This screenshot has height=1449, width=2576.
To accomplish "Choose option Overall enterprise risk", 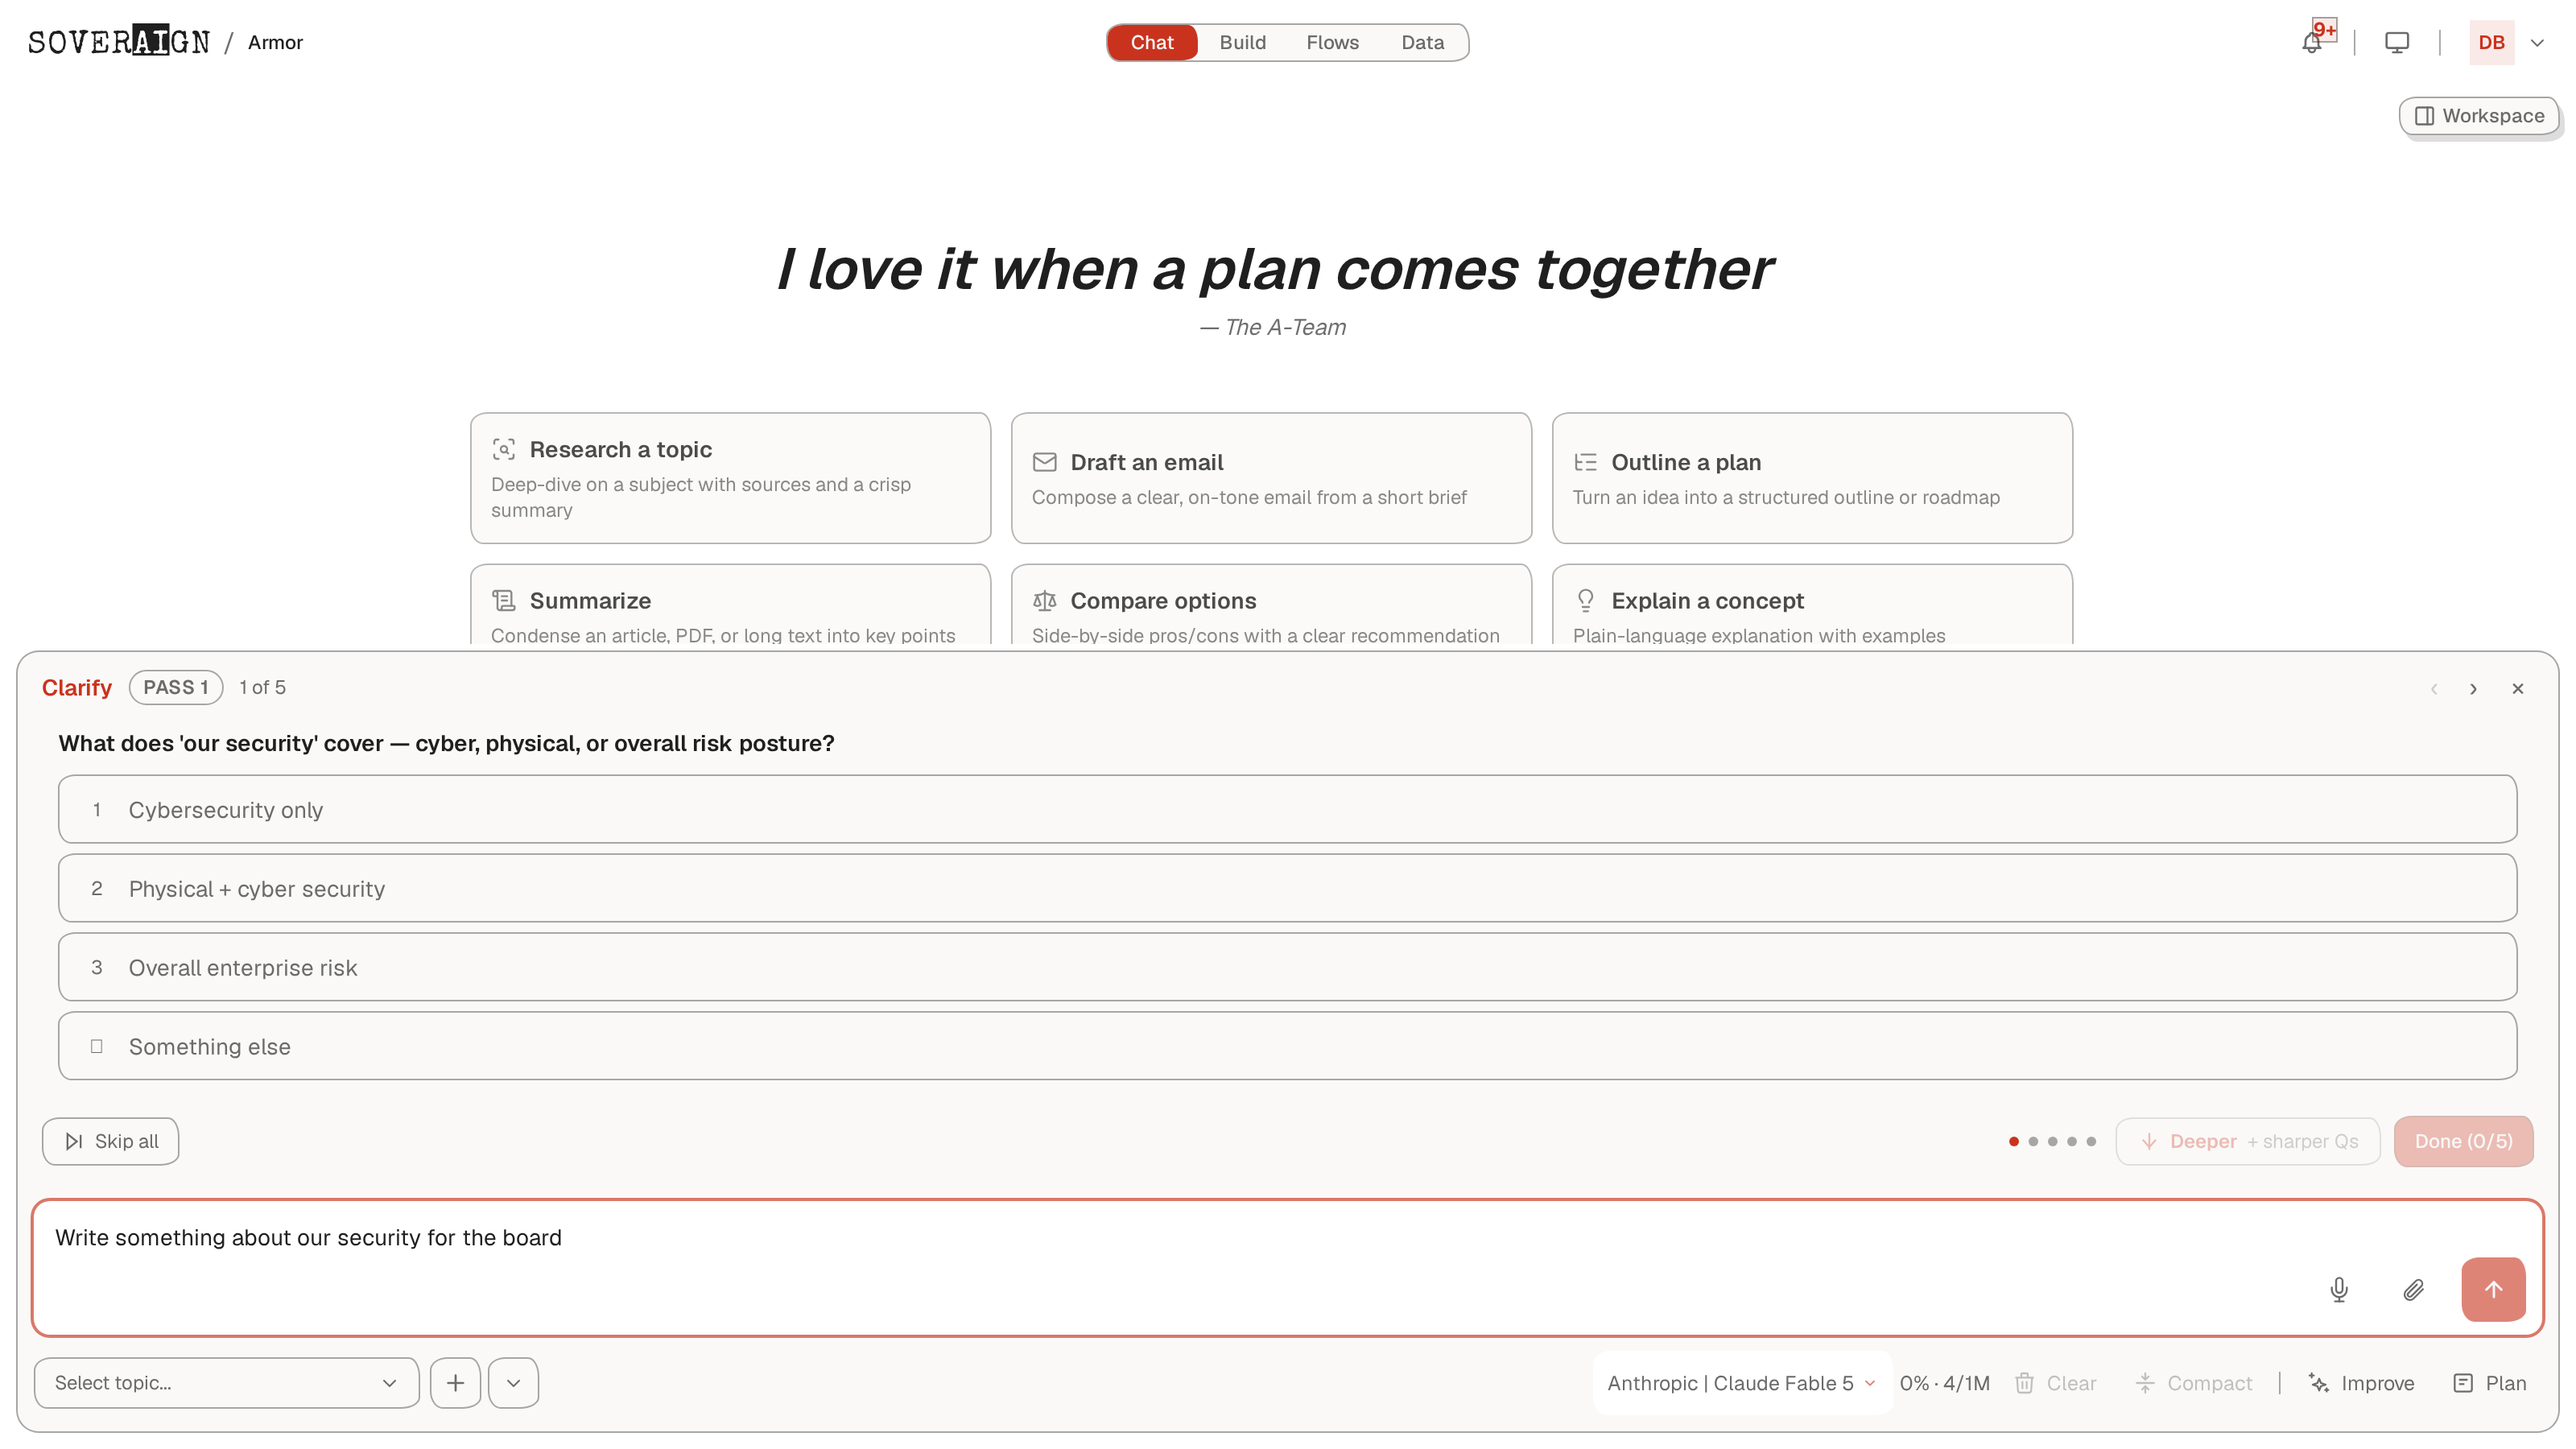I will click(1287, 967).
